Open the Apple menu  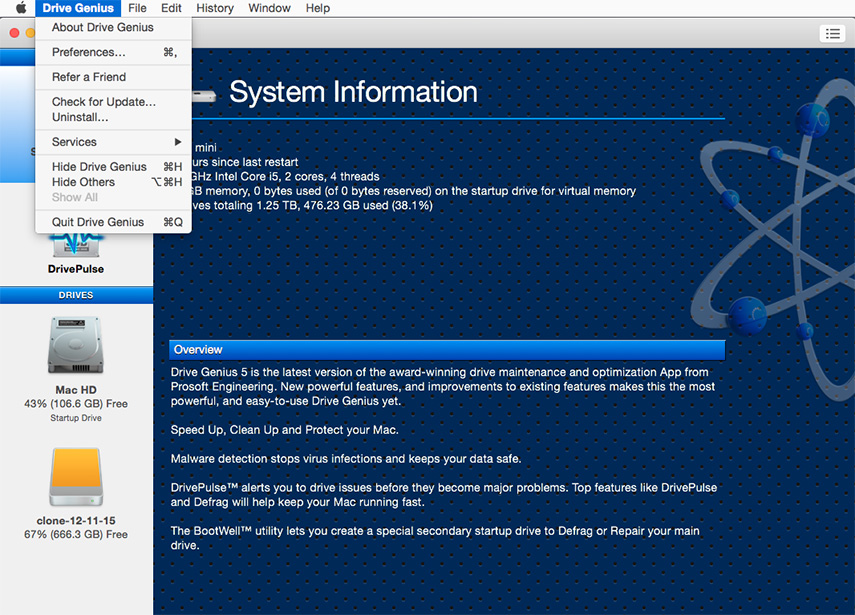pyautogui.click(x=21, y=8)
